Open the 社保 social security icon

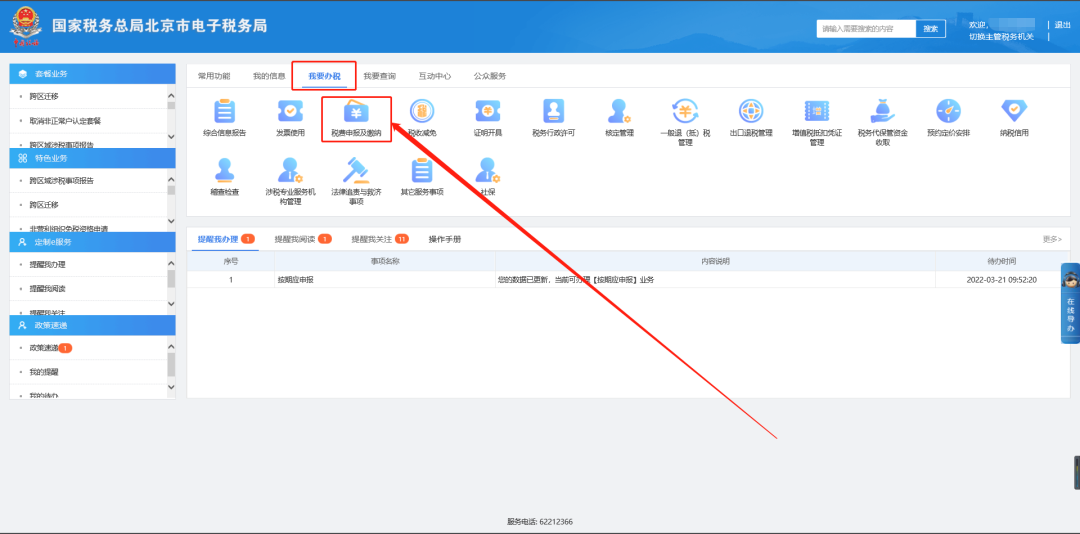487,171
